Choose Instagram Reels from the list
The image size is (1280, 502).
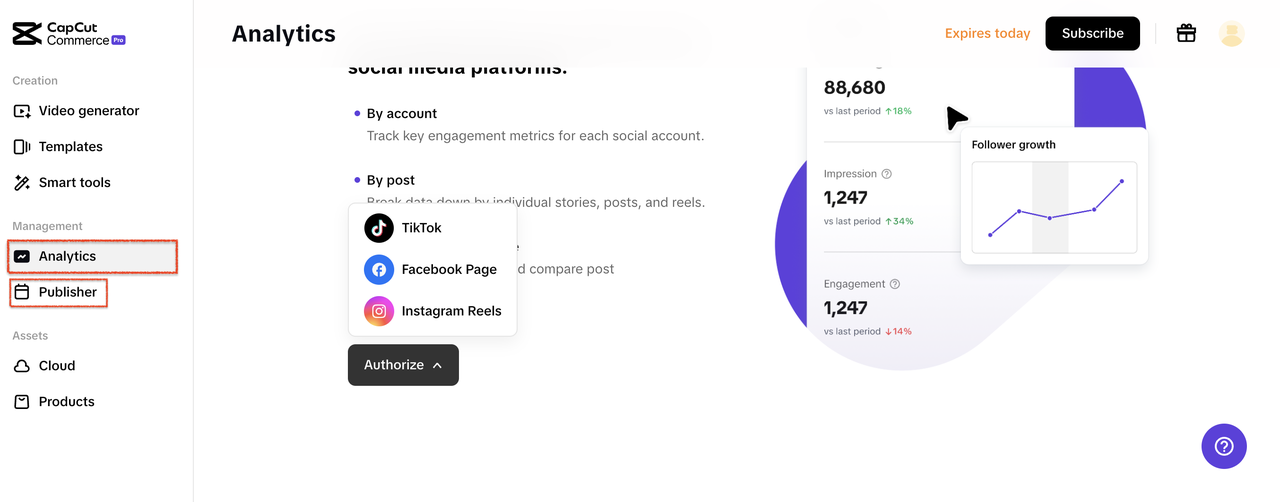point(451,311)
